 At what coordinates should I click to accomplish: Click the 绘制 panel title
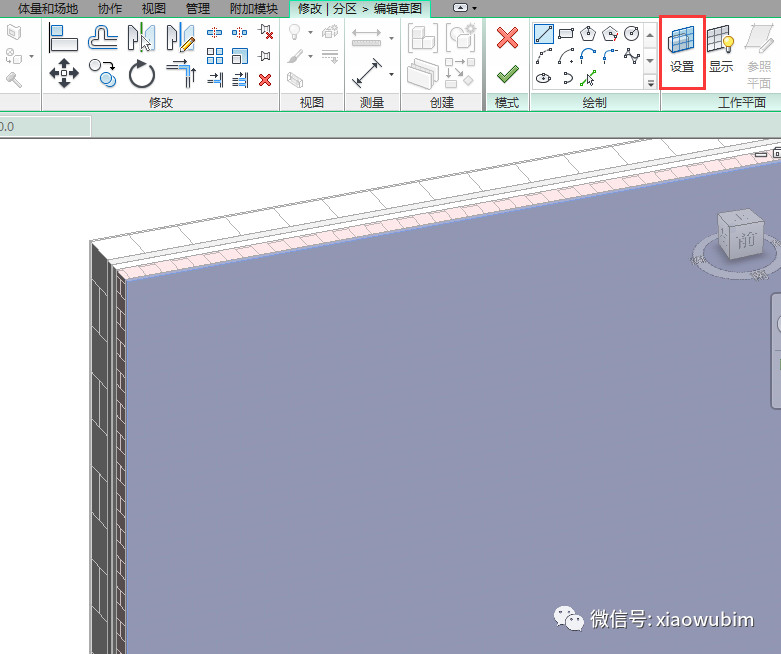click(594, 103)
